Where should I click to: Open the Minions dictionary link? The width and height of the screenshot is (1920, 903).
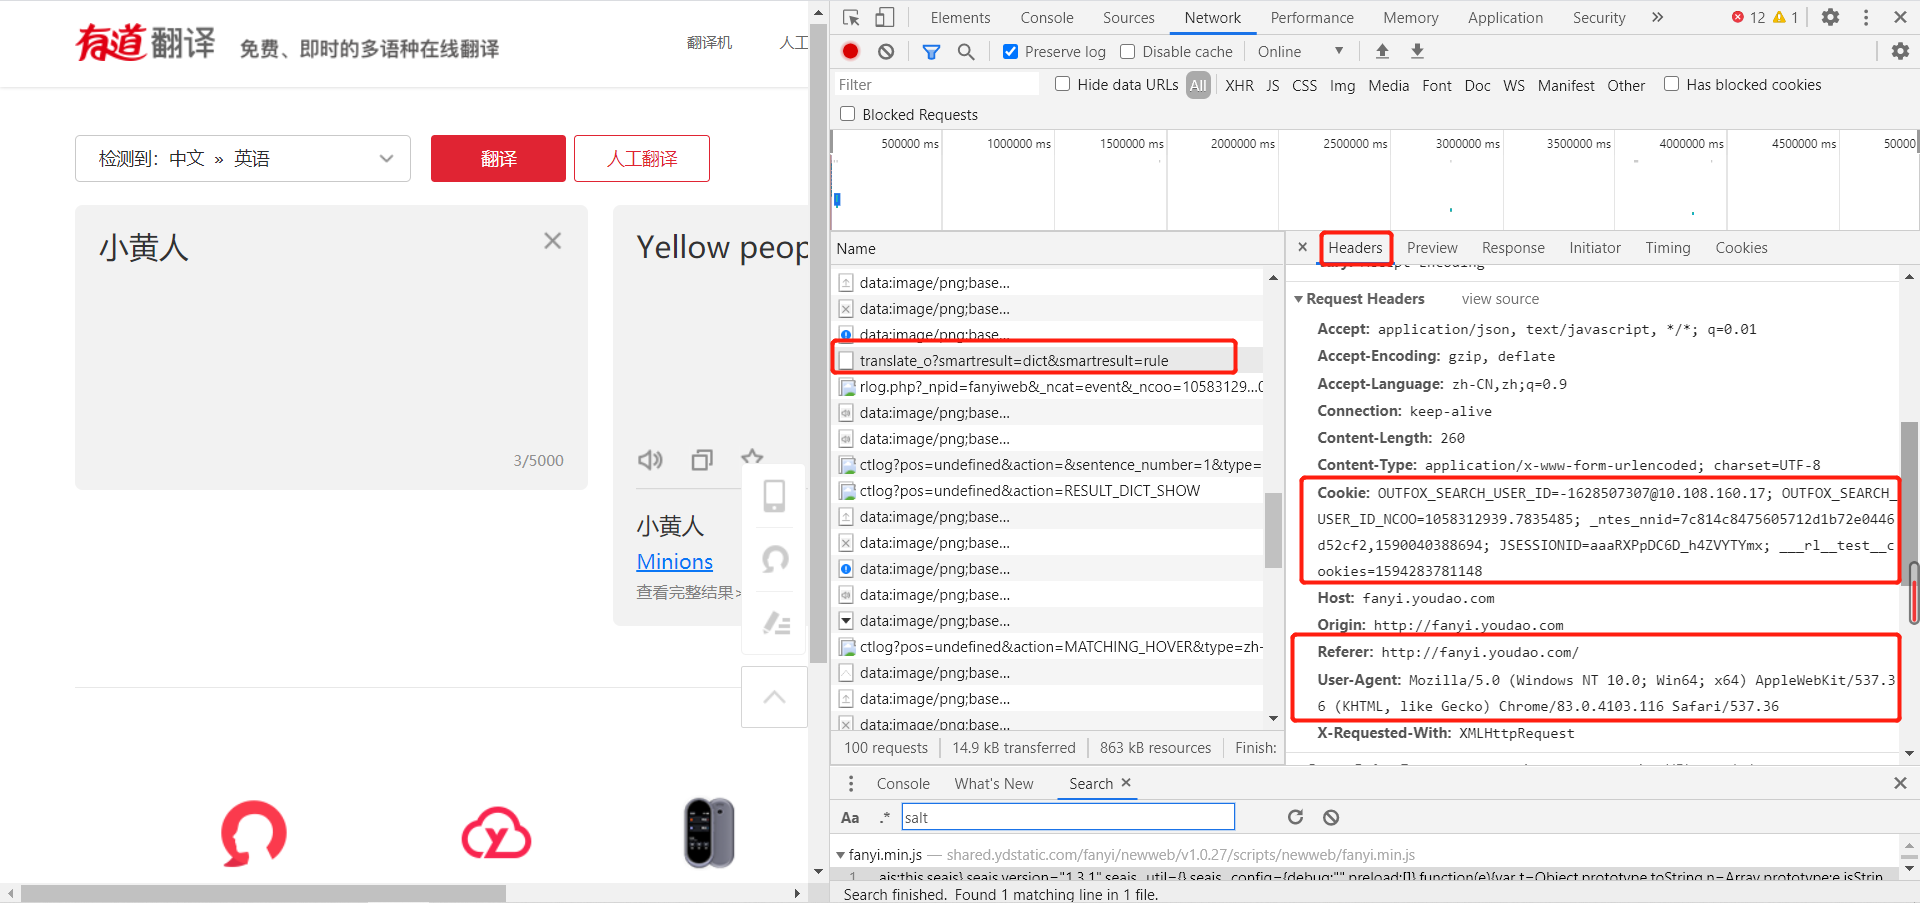pos(675,561)
